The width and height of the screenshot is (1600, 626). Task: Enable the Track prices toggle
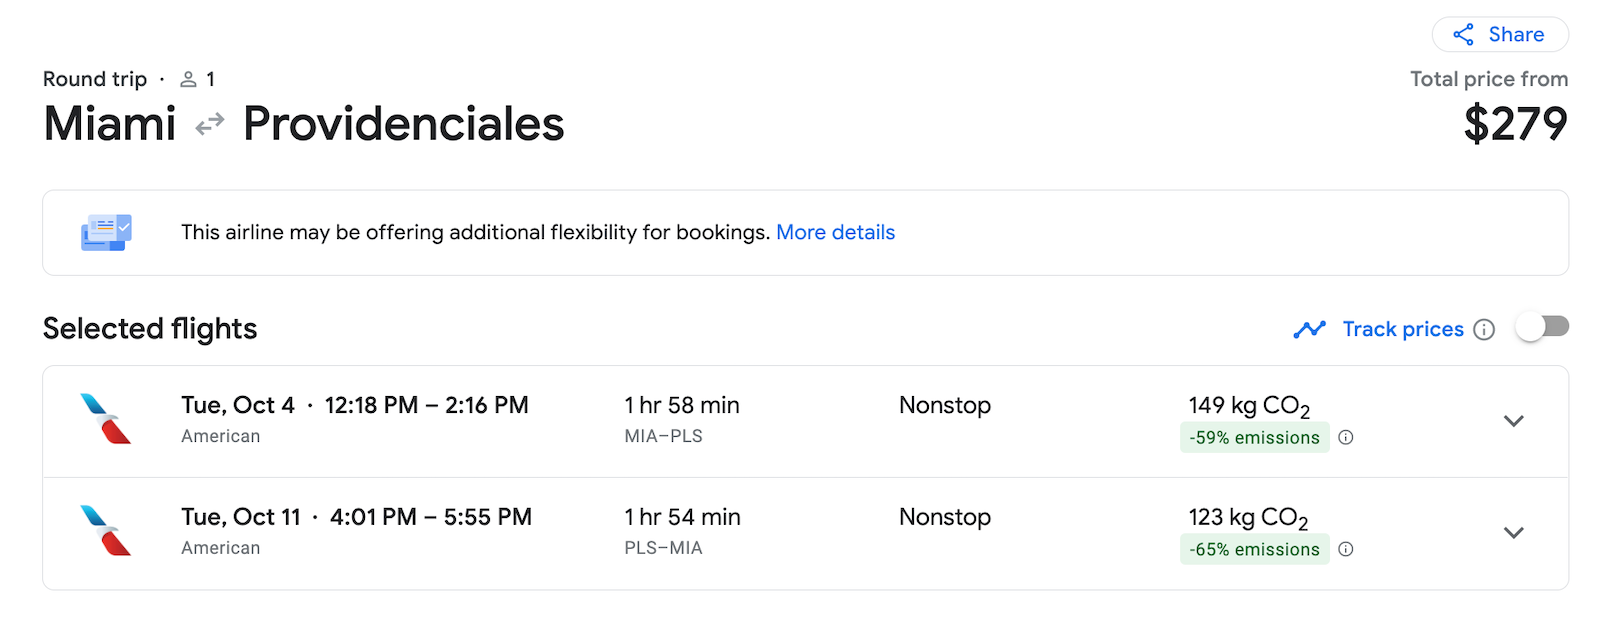tap(1542, 326)
